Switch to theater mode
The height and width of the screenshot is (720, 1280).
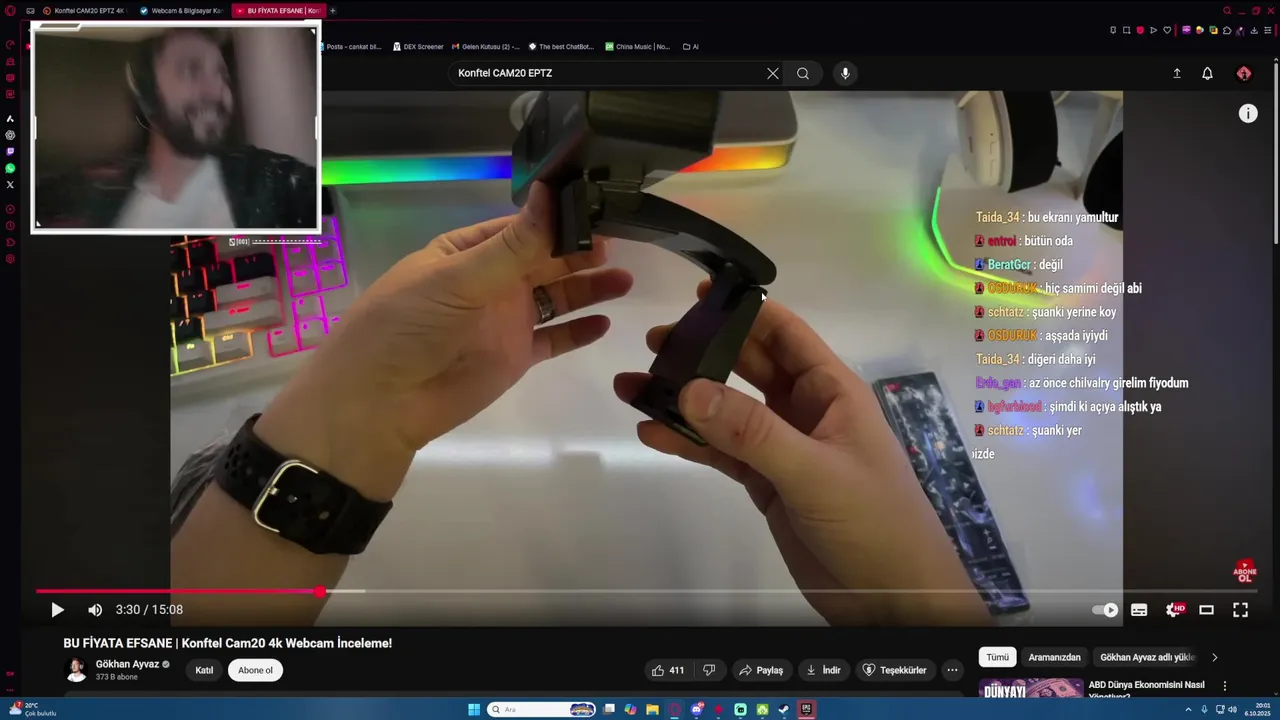click(1207, 610)
